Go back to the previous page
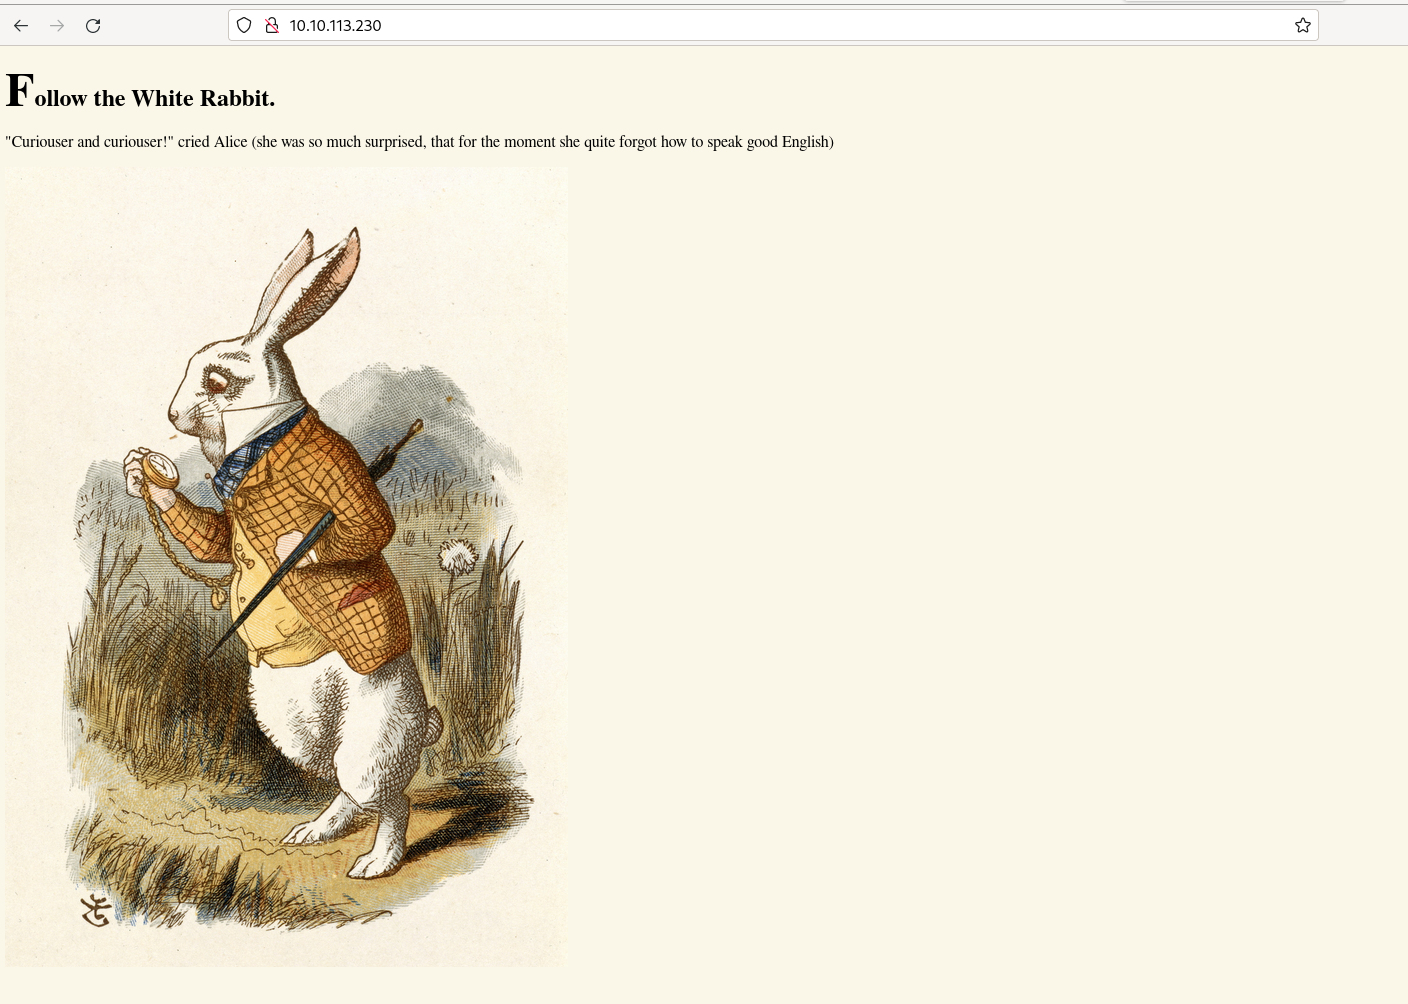The width and height of the screenshot is (1408, 1004). click(x=21, y=25)
